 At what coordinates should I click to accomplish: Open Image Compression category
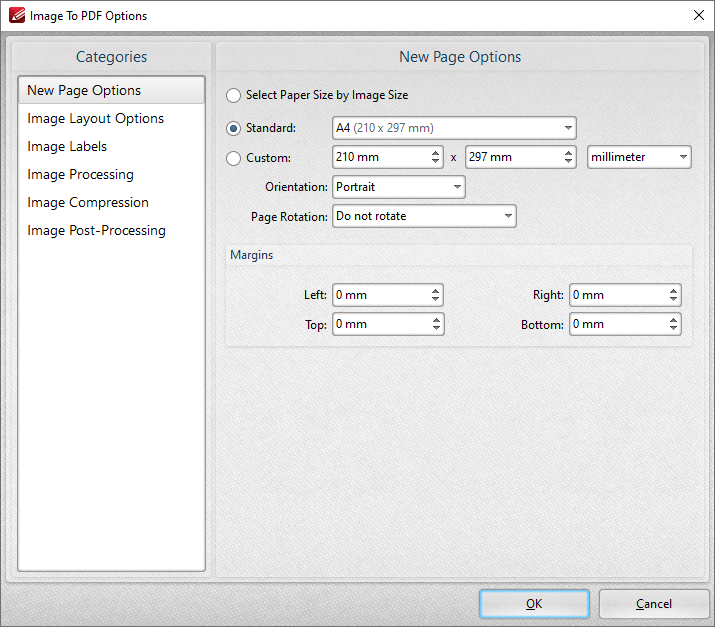coord(111,202)
